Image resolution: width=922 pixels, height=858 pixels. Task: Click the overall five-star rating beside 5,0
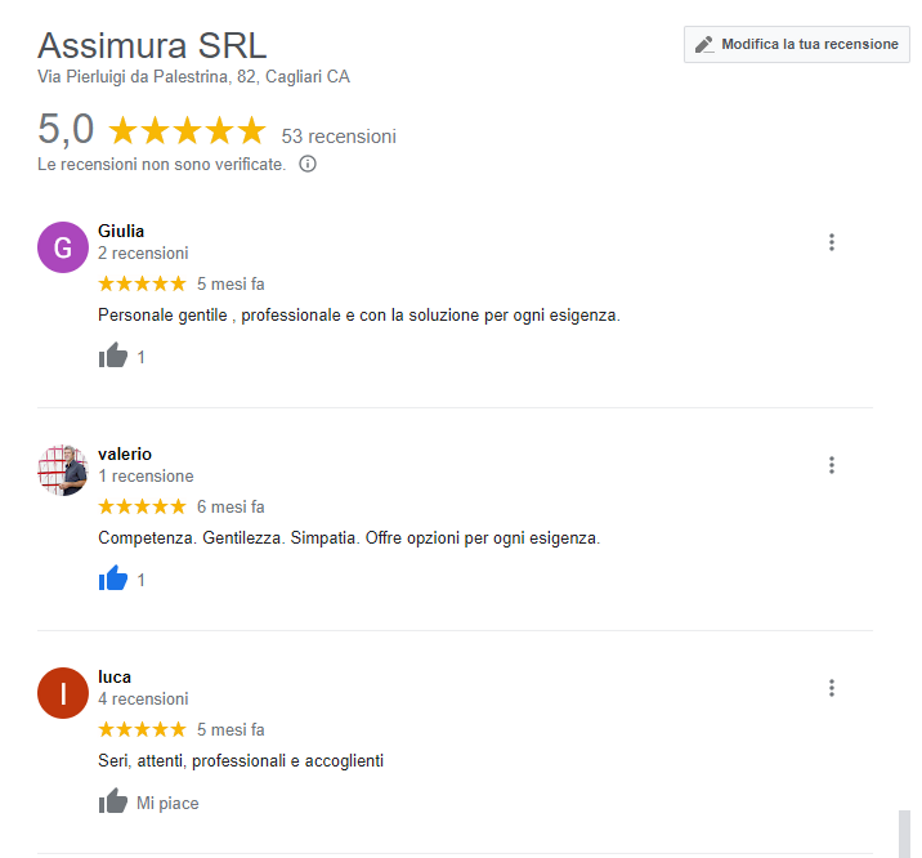(x=188, y=130)
